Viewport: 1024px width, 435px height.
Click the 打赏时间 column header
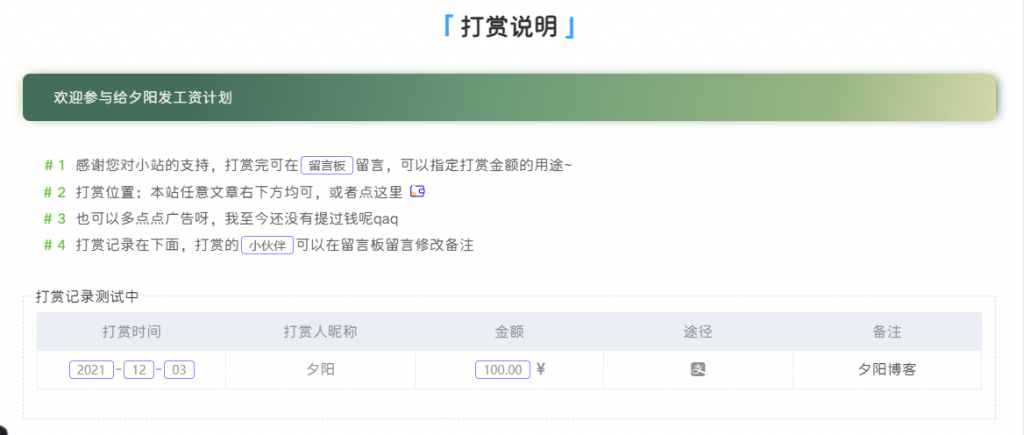[x=131, y=332]
